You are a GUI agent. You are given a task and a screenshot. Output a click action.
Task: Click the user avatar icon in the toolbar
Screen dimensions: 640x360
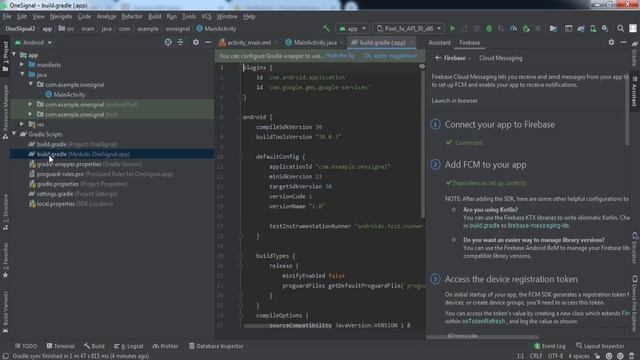[633, 29]
